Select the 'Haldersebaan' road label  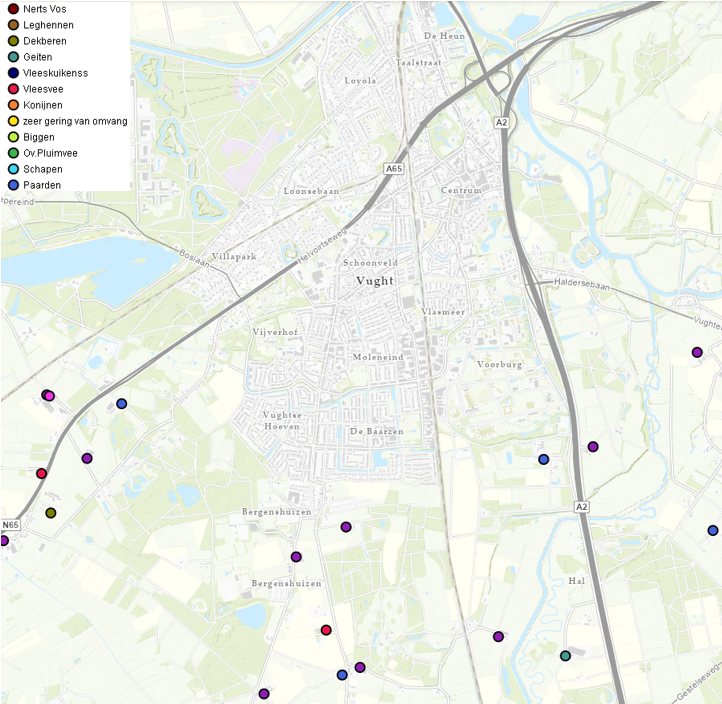click(582, 284)
